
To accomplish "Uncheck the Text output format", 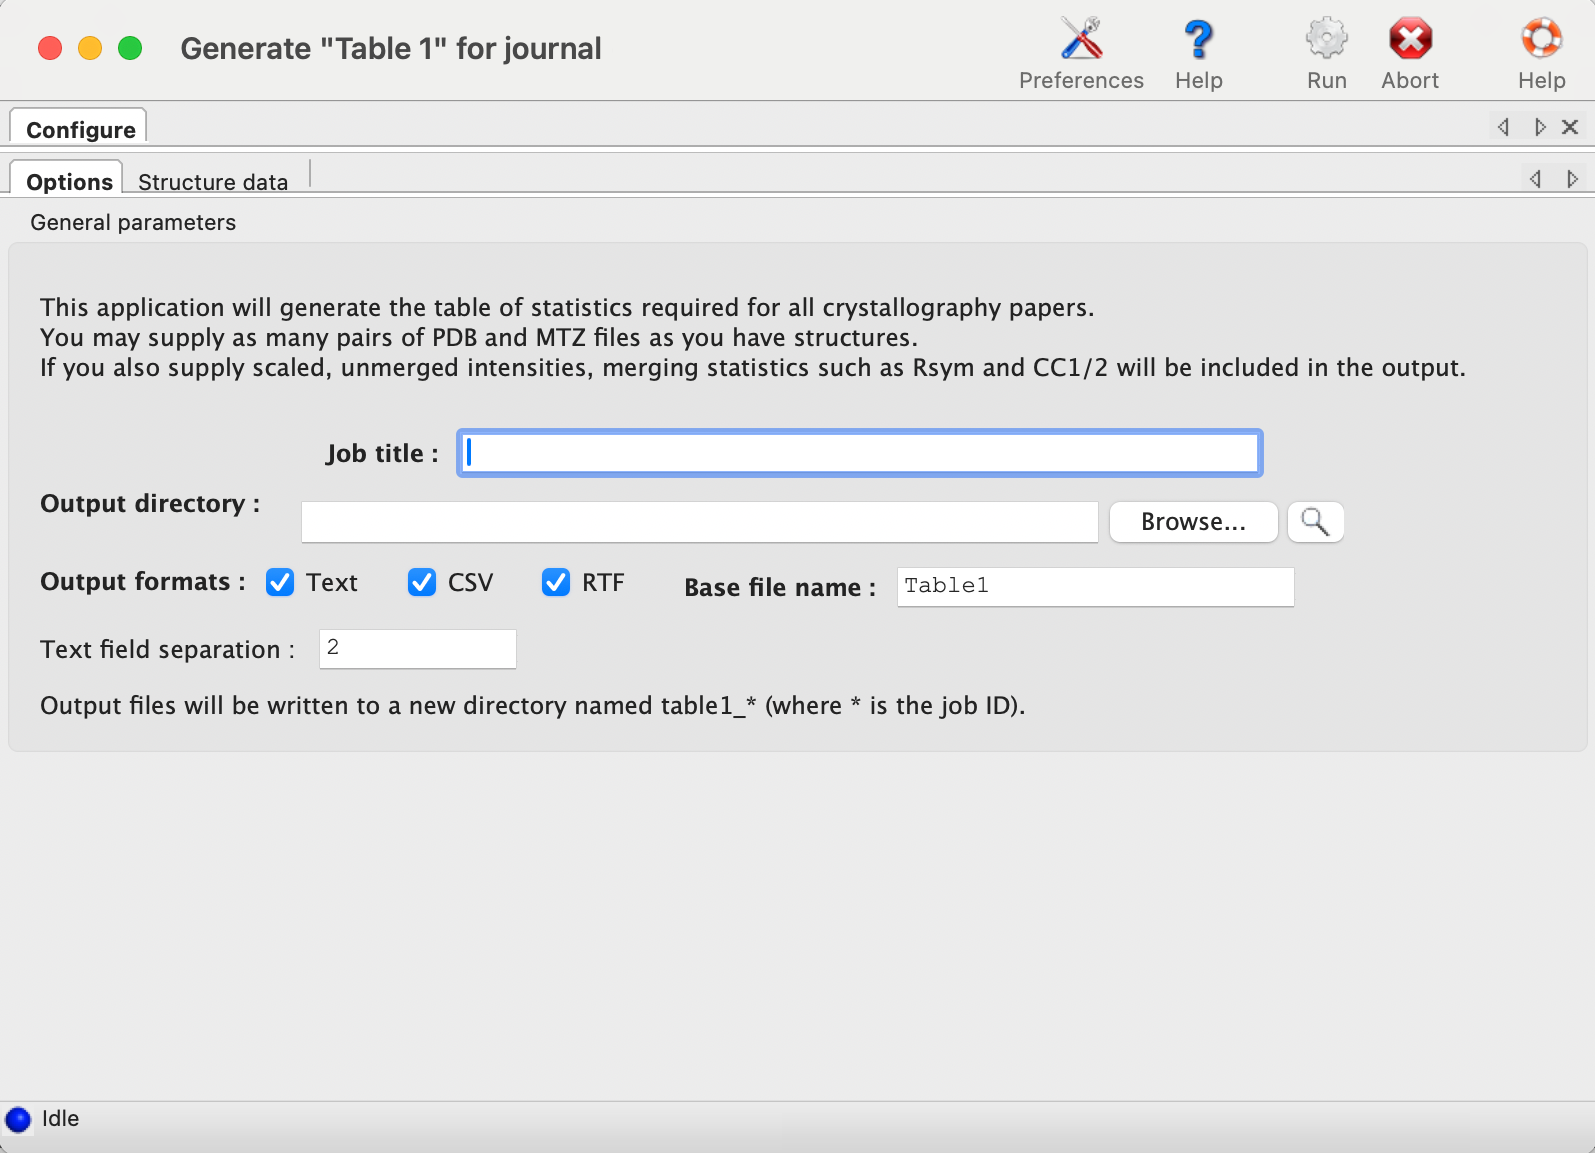I will (x=281, y=582).
